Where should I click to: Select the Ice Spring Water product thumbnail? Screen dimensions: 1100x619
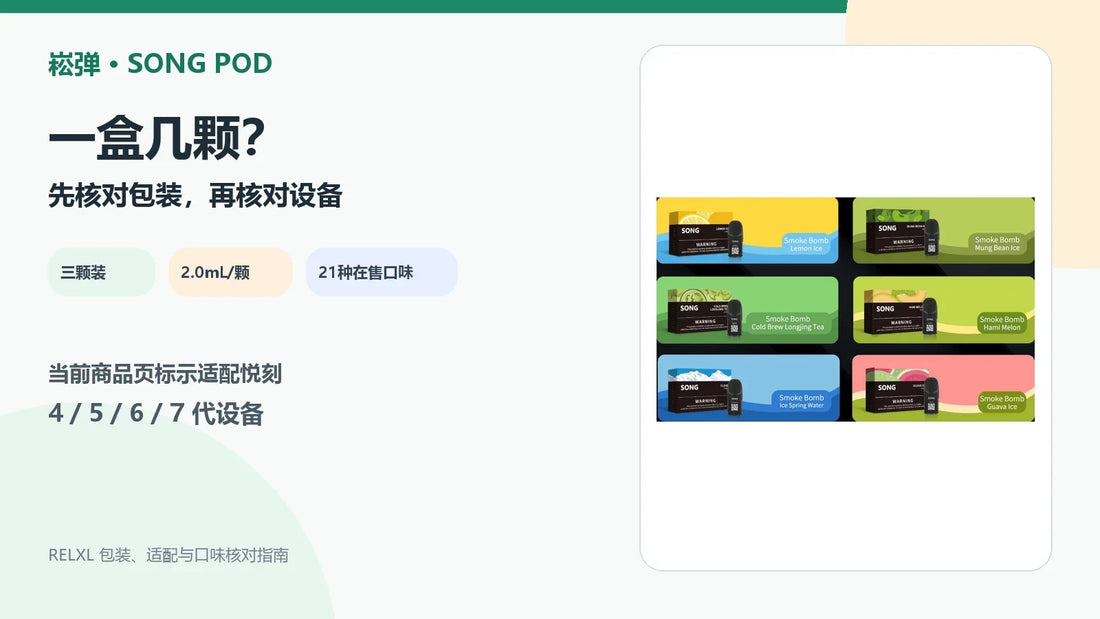pos(747,388)
